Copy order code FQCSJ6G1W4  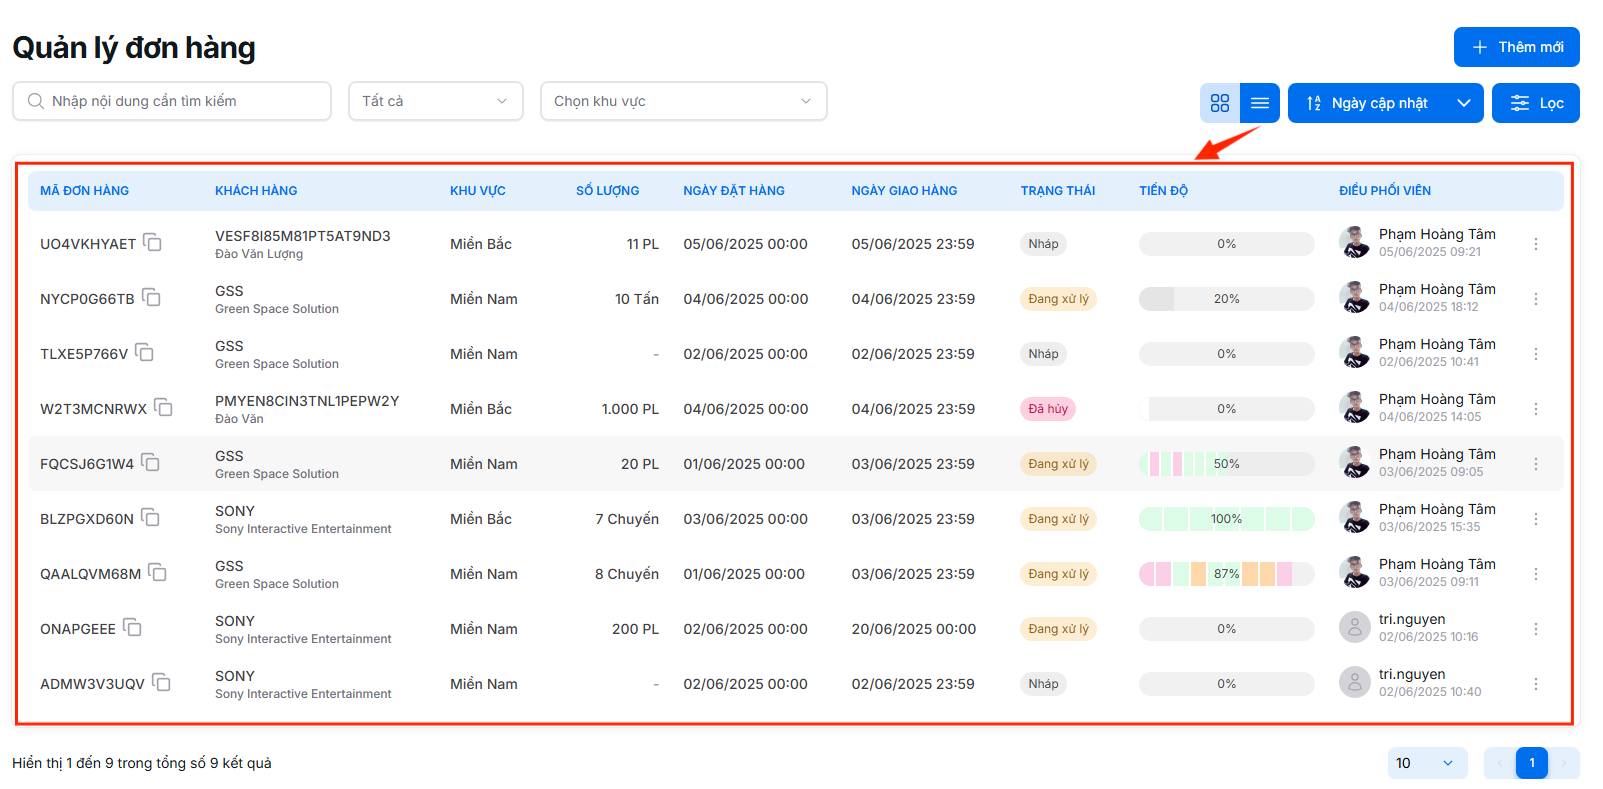point(151,463)
